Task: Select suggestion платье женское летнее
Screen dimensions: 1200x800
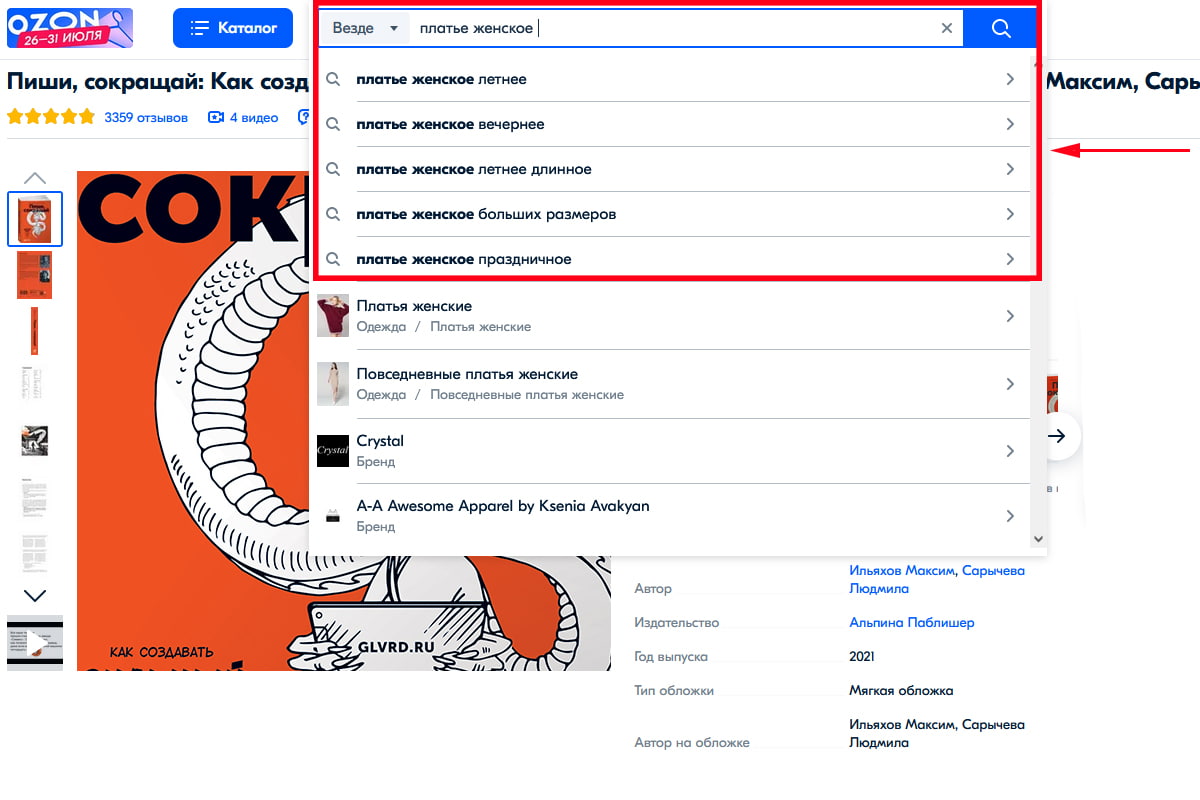Action: 441,79
